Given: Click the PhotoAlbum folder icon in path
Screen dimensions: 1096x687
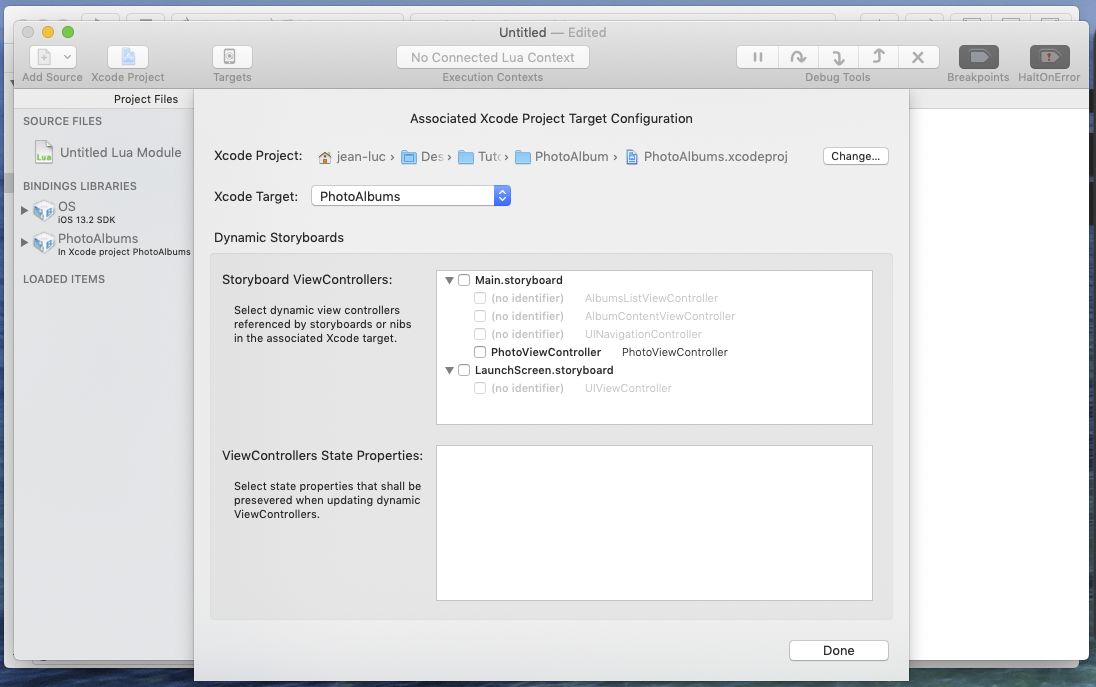Looking at the screenshot, I should coord(523,157).
